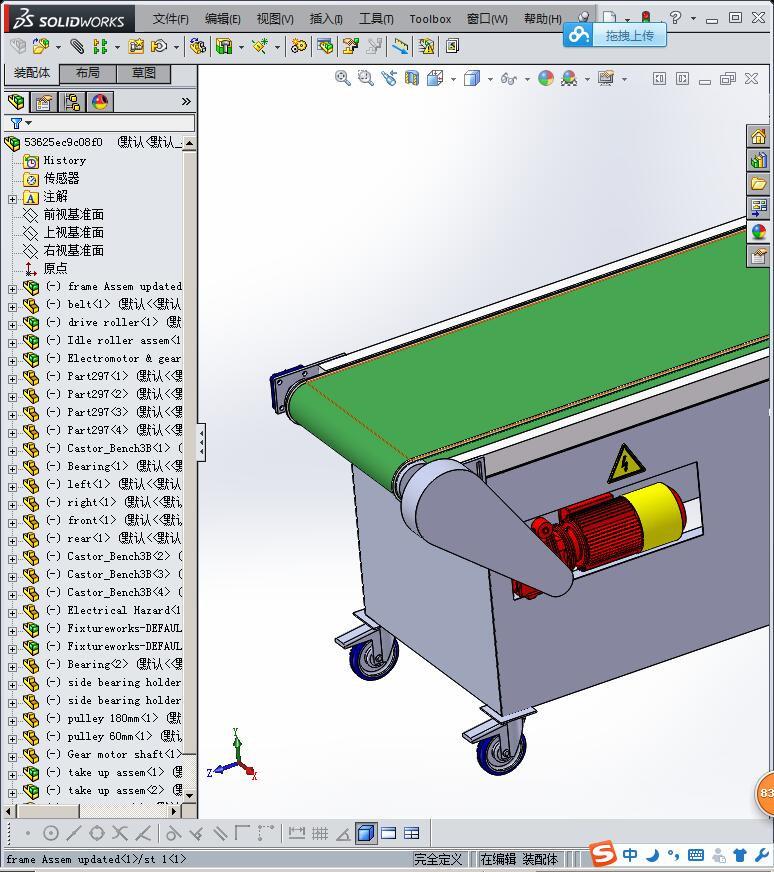Open the 视图(V) menu
774x872 pixels.
275,19
